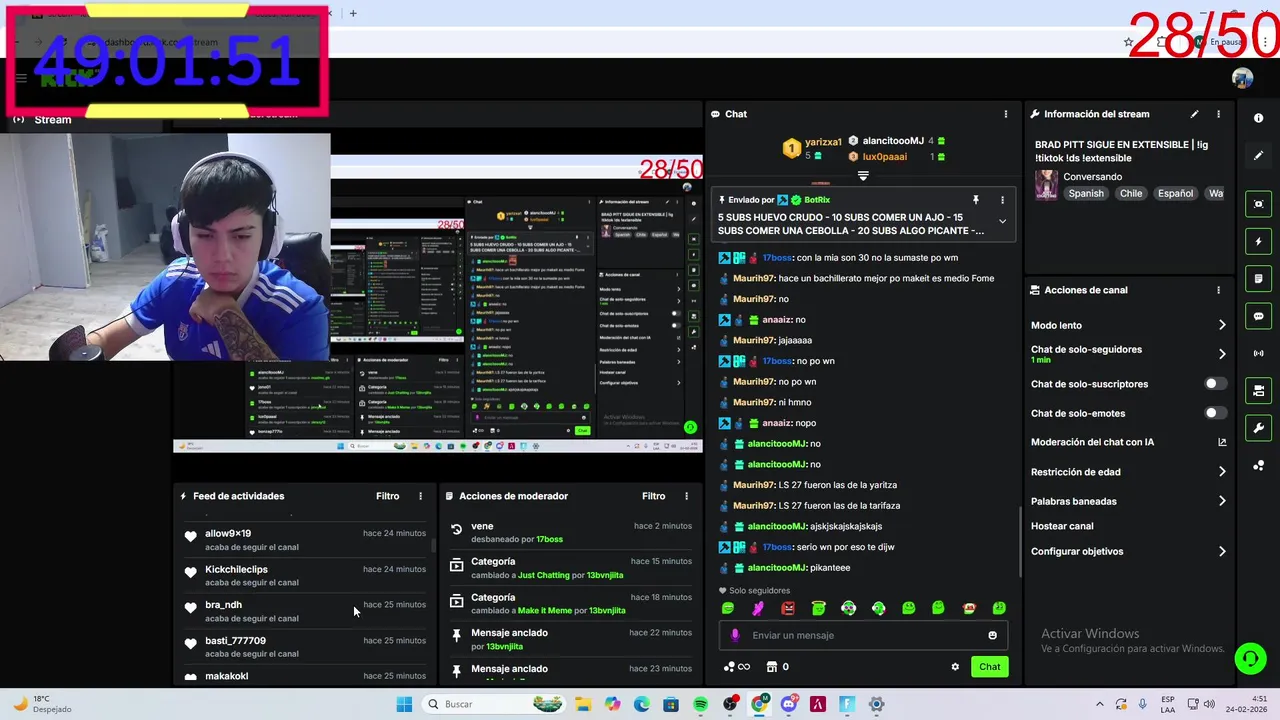This screenshot has width=1280, height=720.
Task: Click basti_777709 follower entry
Action: pos(235,641)
